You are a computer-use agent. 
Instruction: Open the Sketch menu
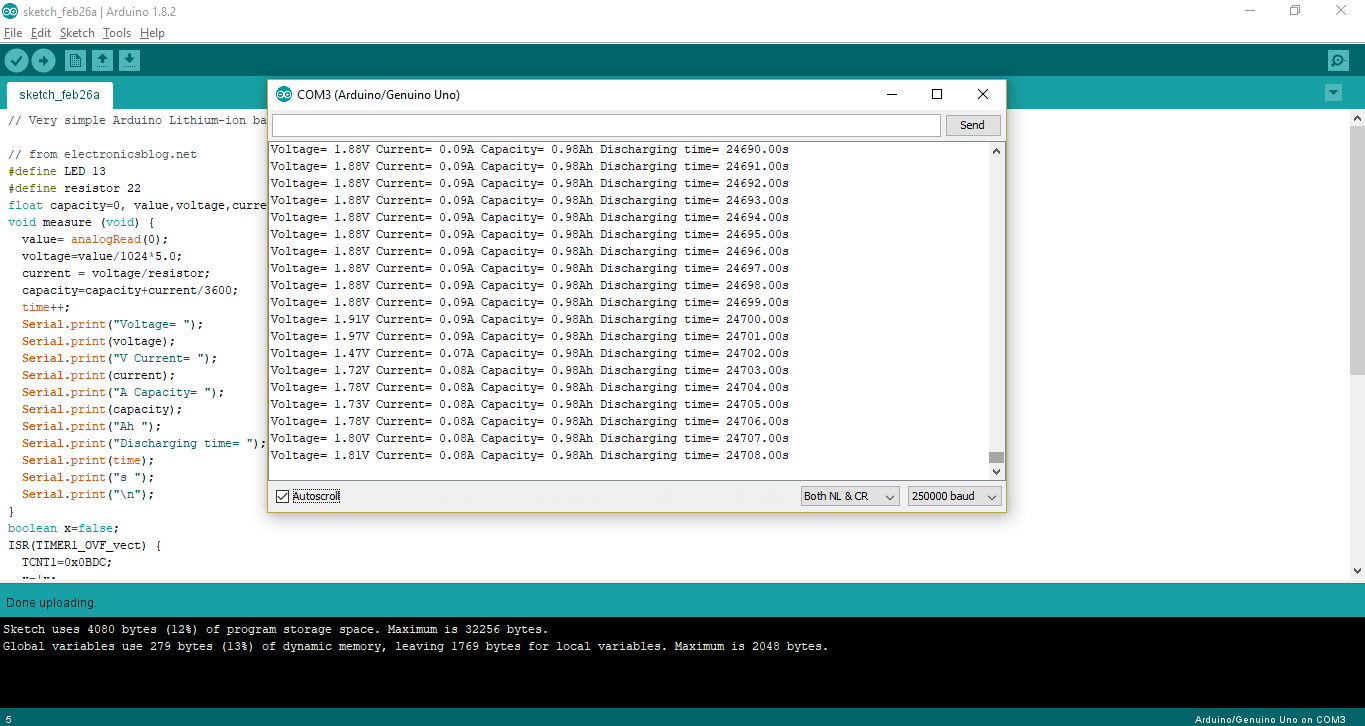pyautogui.click(x=77, y=33)
